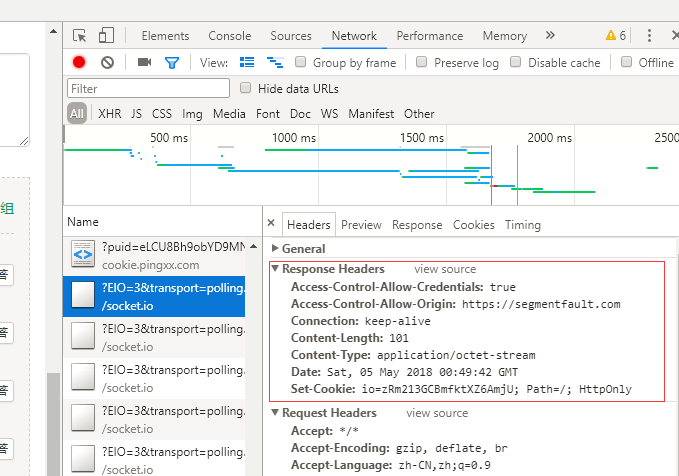Click the 2000 ms timeline marker
The image size is (679, 476).
tap(550, 138)
